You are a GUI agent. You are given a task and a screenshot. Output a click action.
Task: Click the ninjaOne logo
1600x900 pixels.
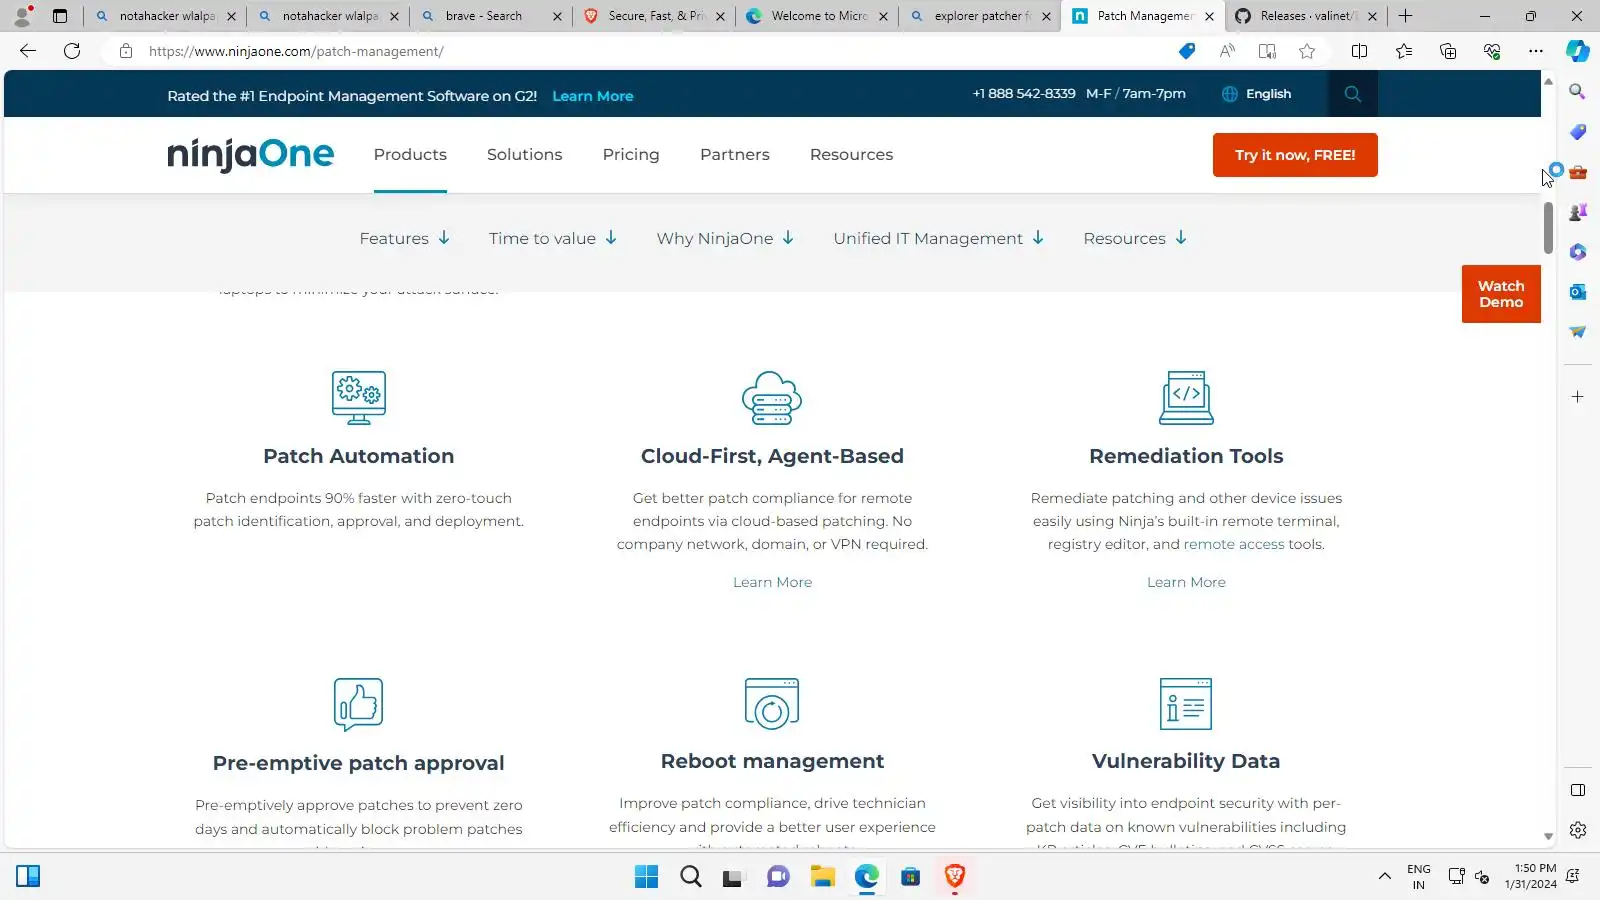point(250,155)
